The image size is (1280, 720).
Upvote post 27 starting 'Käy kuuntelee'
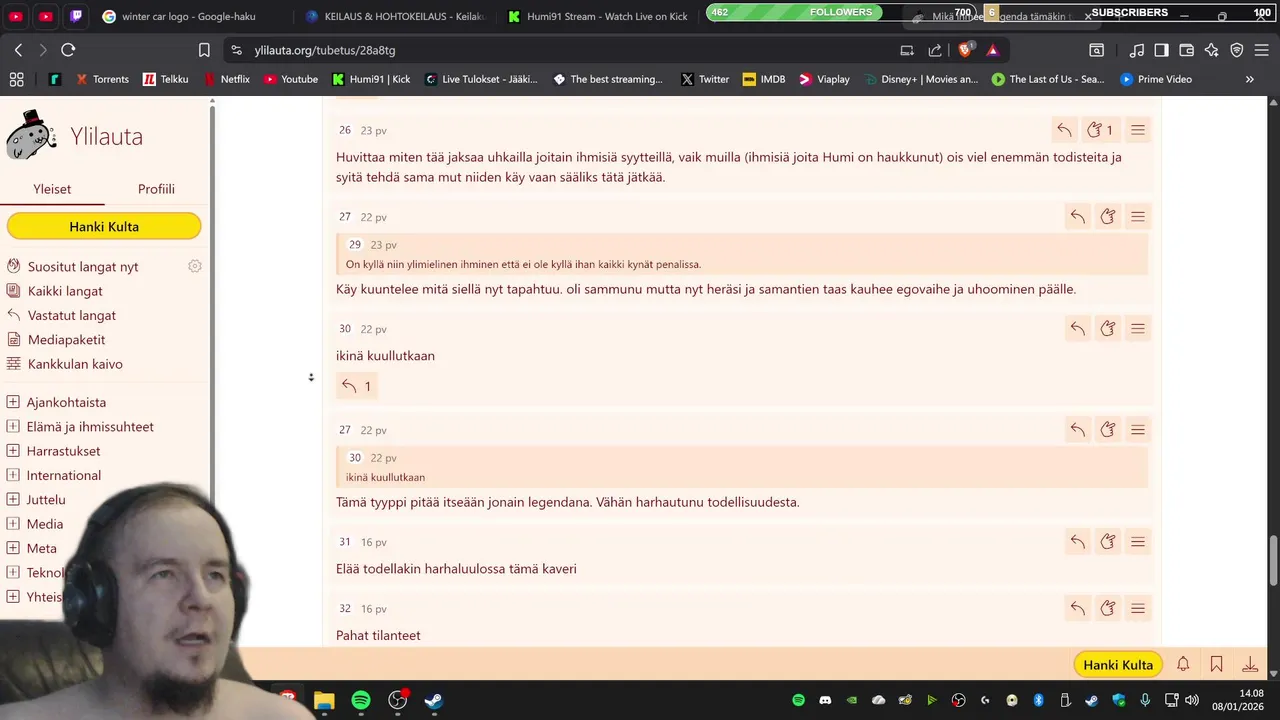1108,217
